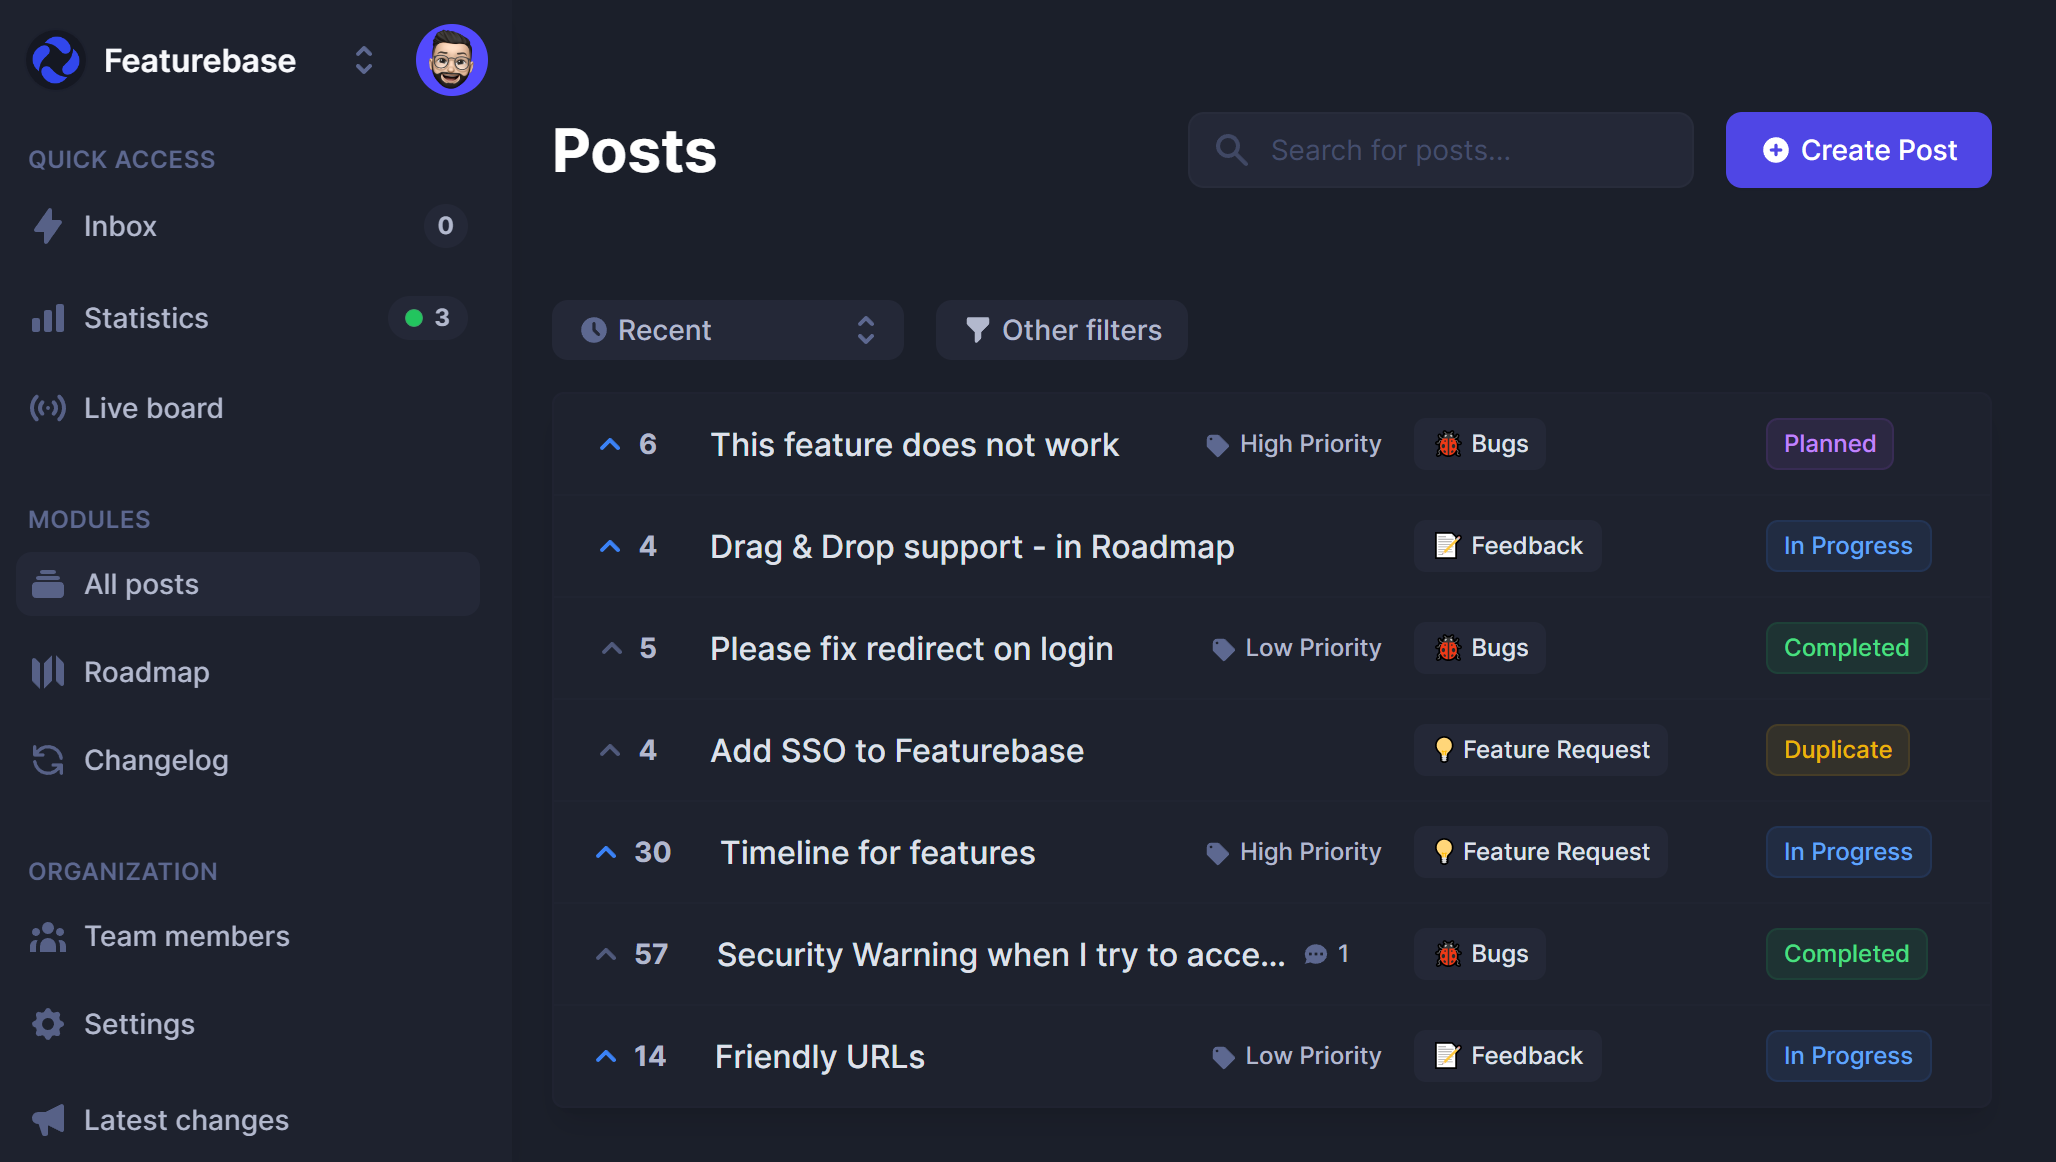Viewport: 2056px width, 1162px height.
Task: Click the search magnifier icon
Action: [1231, 149]
